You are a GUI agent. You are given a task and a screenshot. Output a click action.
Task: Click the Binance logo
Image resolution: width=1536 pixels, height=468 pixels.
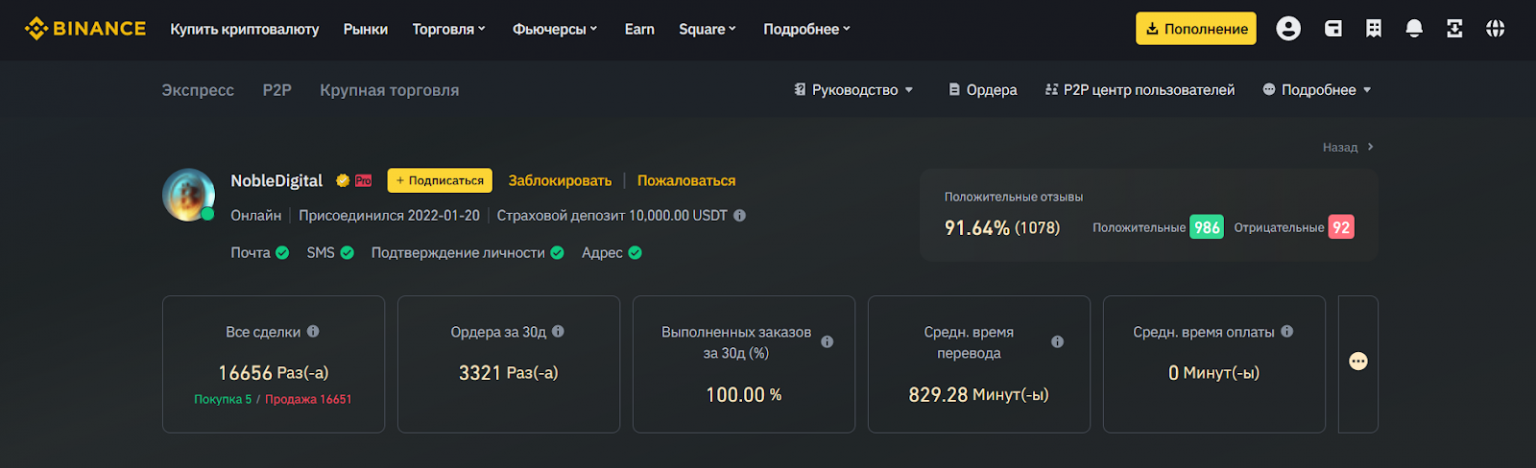tap(85, 29)
